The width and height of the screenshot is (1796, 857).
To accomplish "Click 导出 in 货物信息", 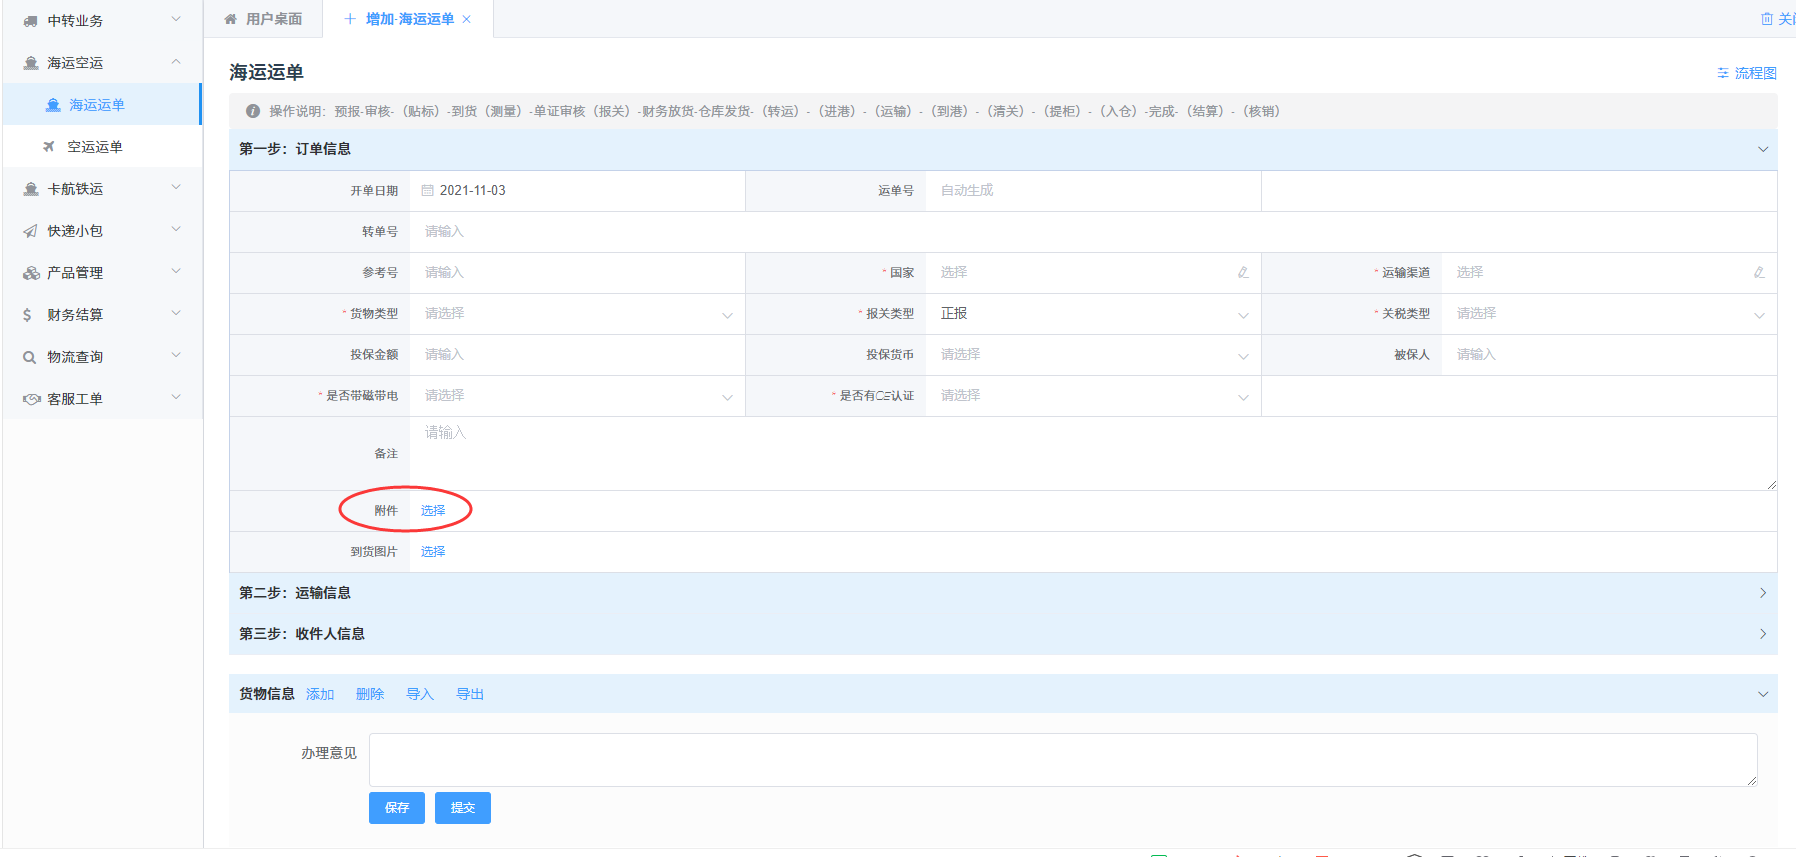I will (x=470, y=694).
